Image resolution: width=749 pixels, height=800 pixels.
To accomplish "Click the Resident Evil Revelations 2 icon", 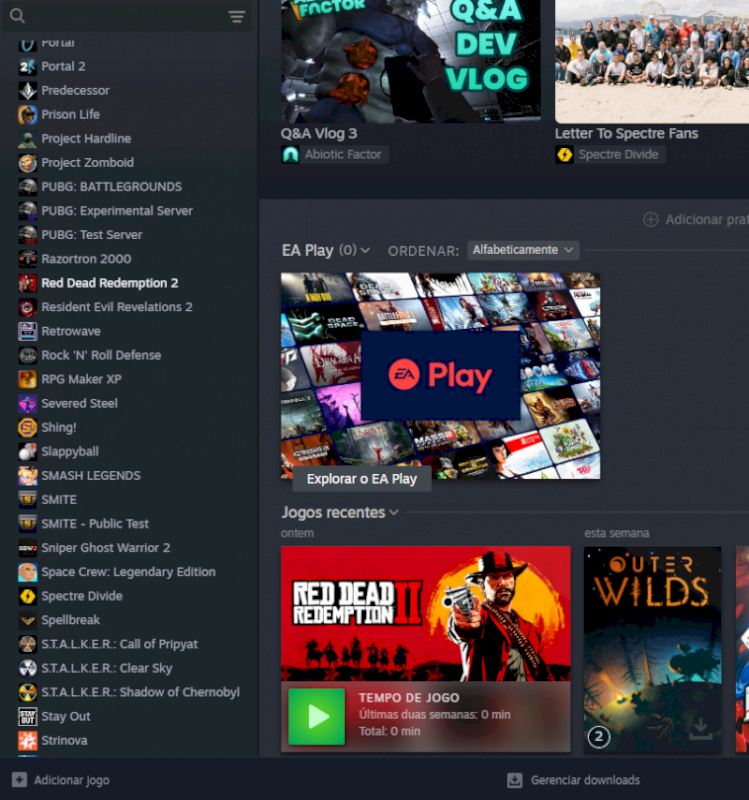I will pyautogui.click(x=28, y=307).
